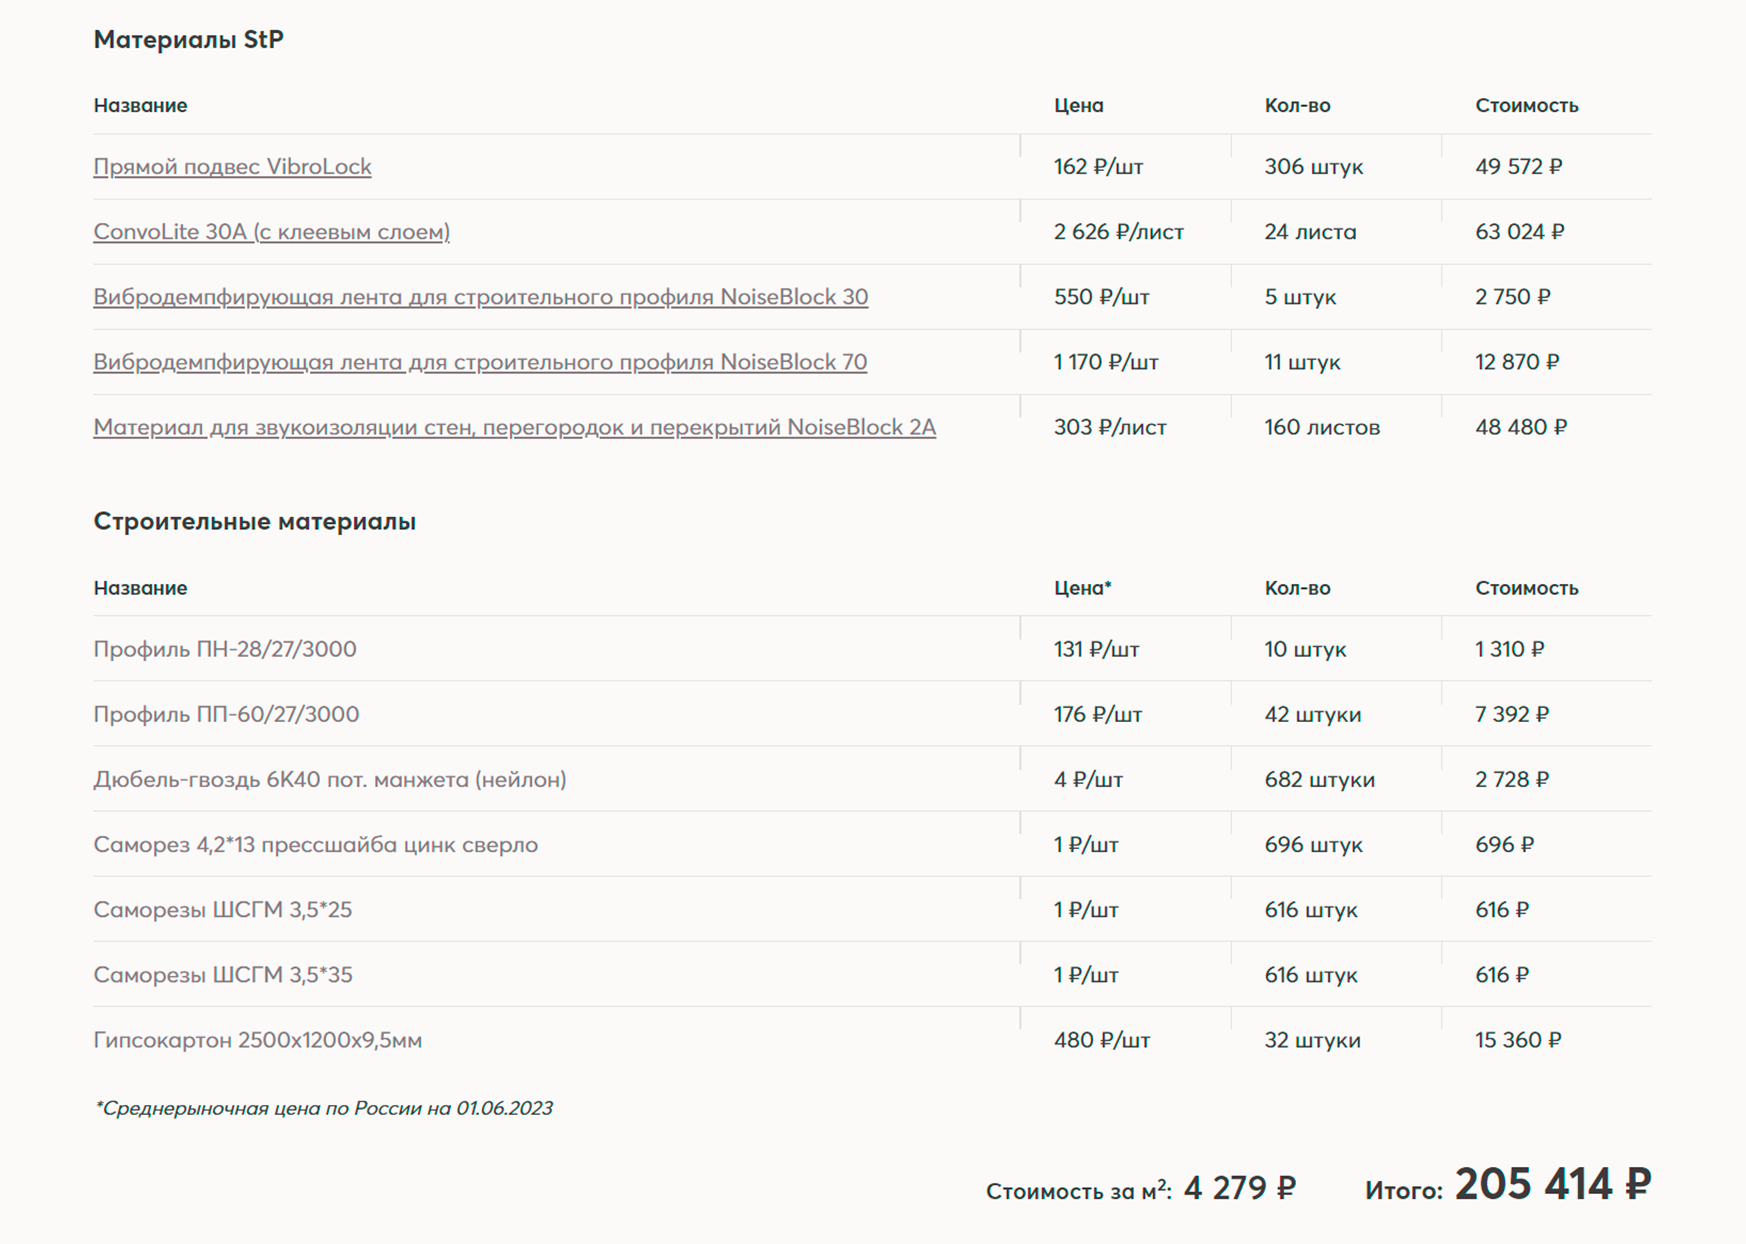Open the NoiseBlock 30 vibration tape link
Image resolution: width=1746 pixels, height=1244 pixels.
[481, 297]
